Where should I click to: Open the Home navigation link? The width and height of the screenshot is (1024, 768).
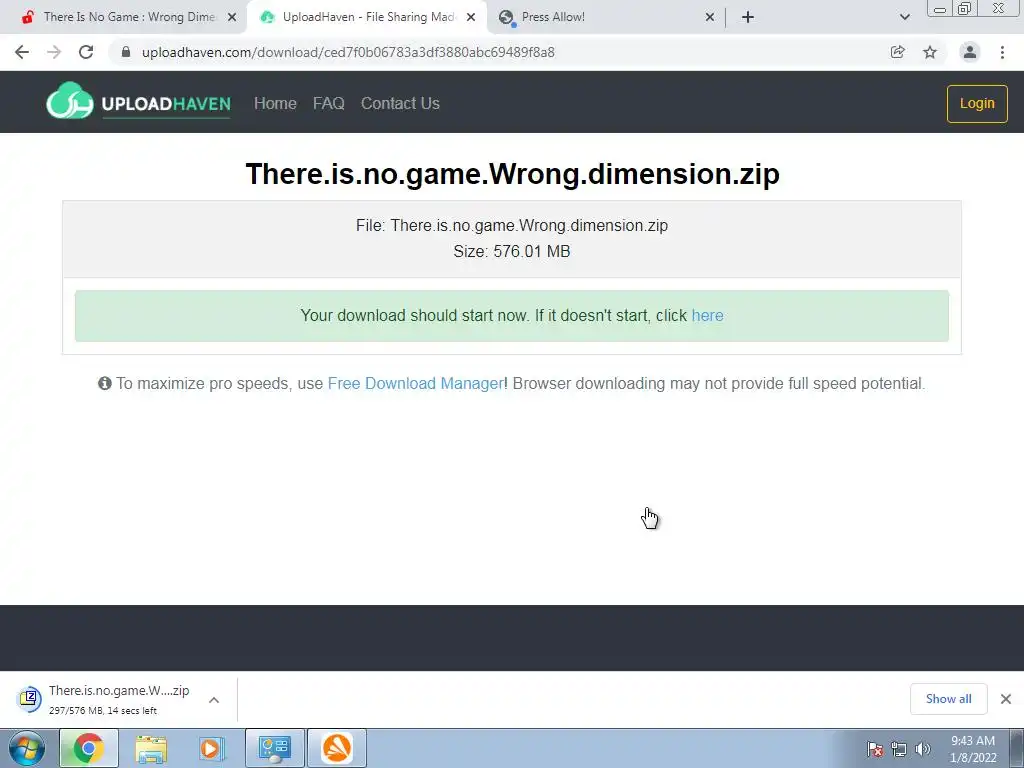(x=275, y=103)
